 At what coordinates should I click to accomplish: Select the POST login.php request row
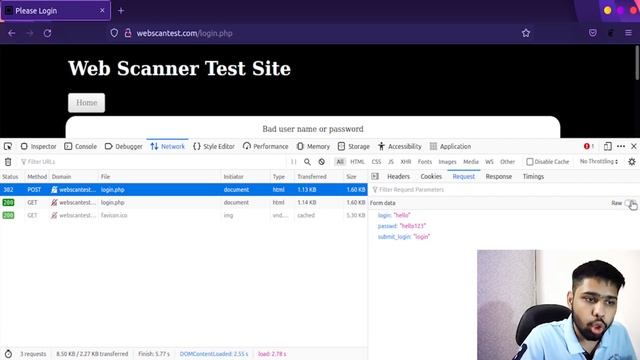[x=184, y=189]
